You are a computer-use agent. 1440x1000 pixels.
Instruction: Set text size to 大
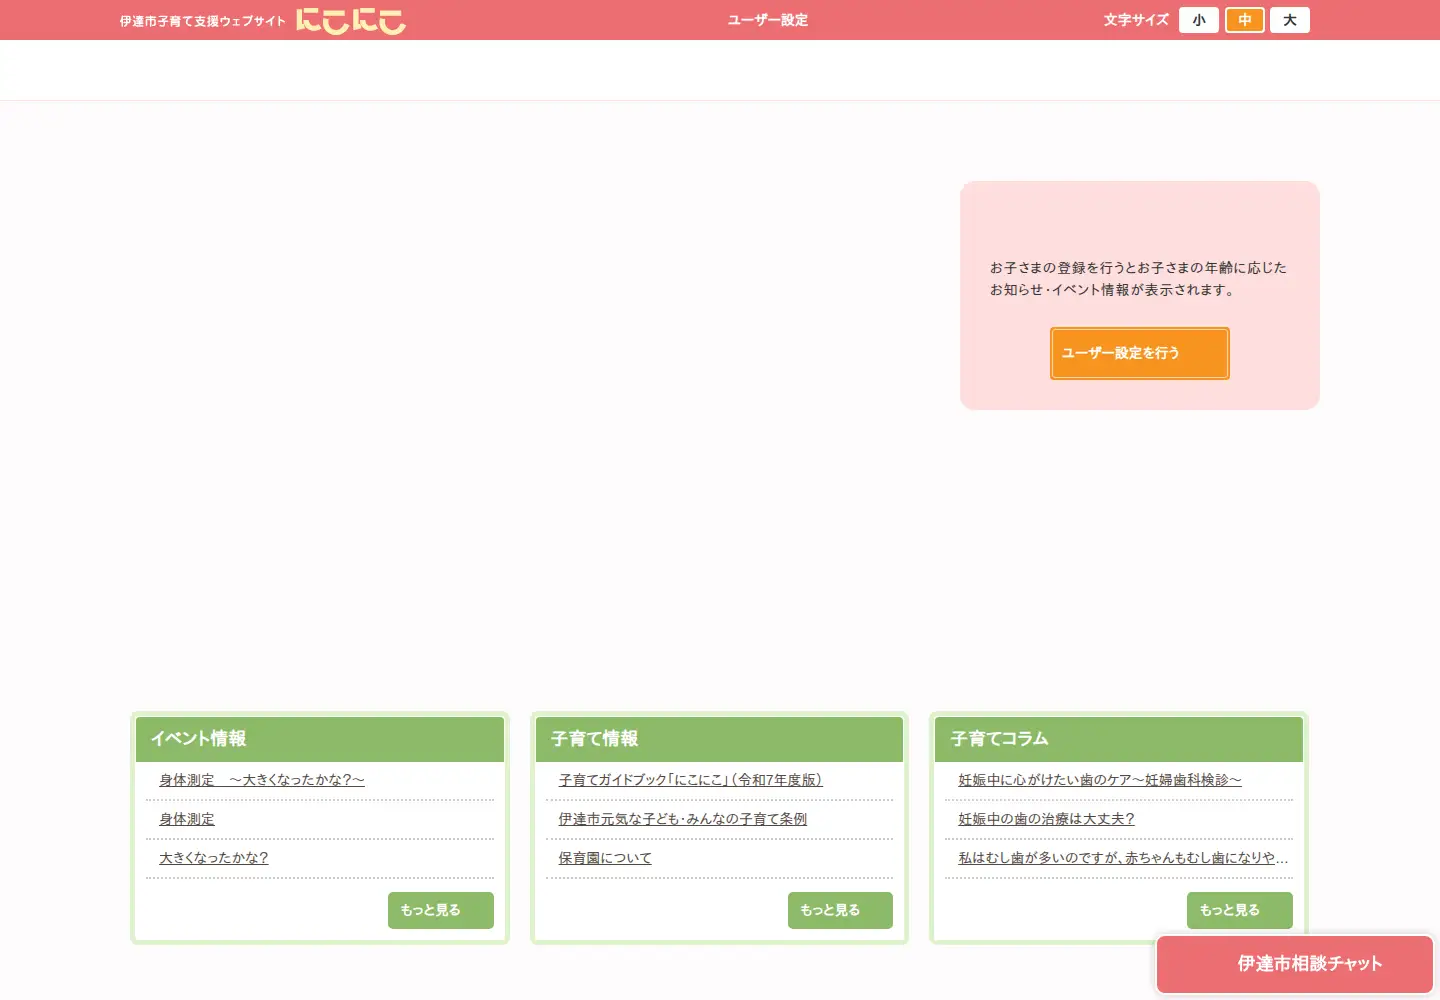point(1290,20)
